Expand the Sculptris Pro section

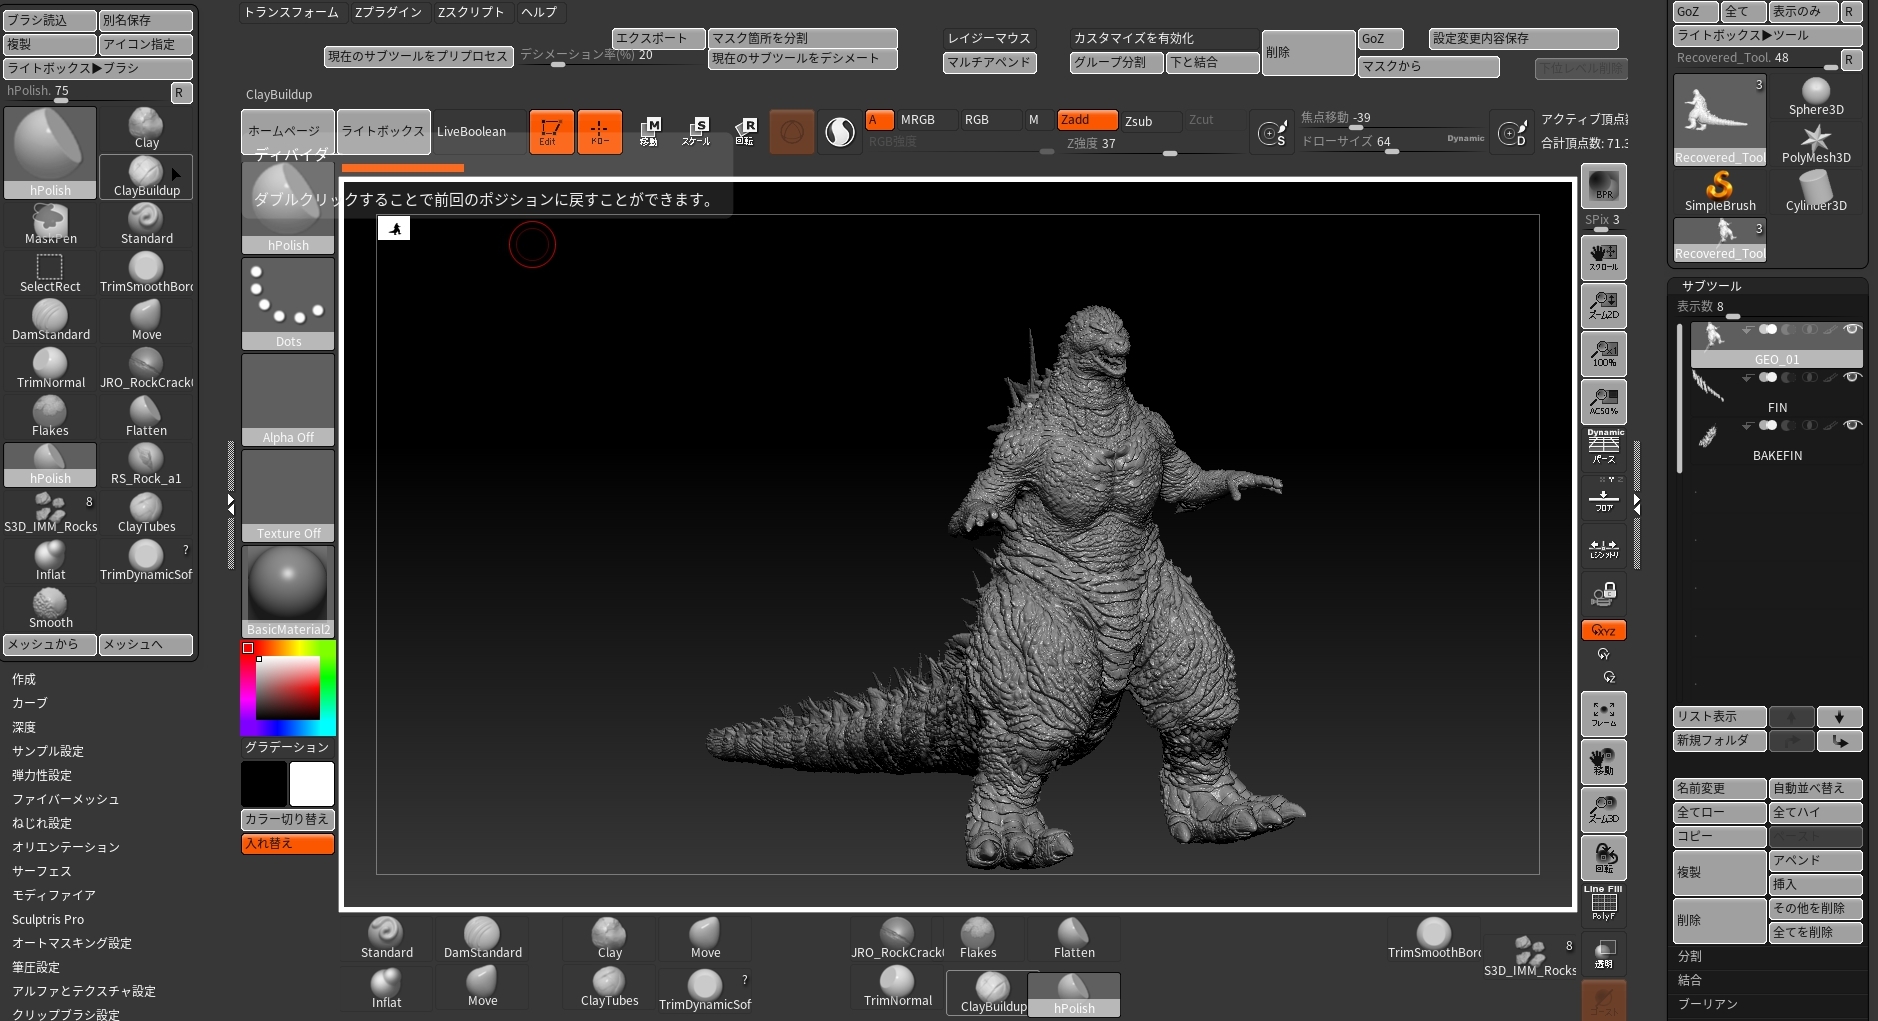coord(47,919)
